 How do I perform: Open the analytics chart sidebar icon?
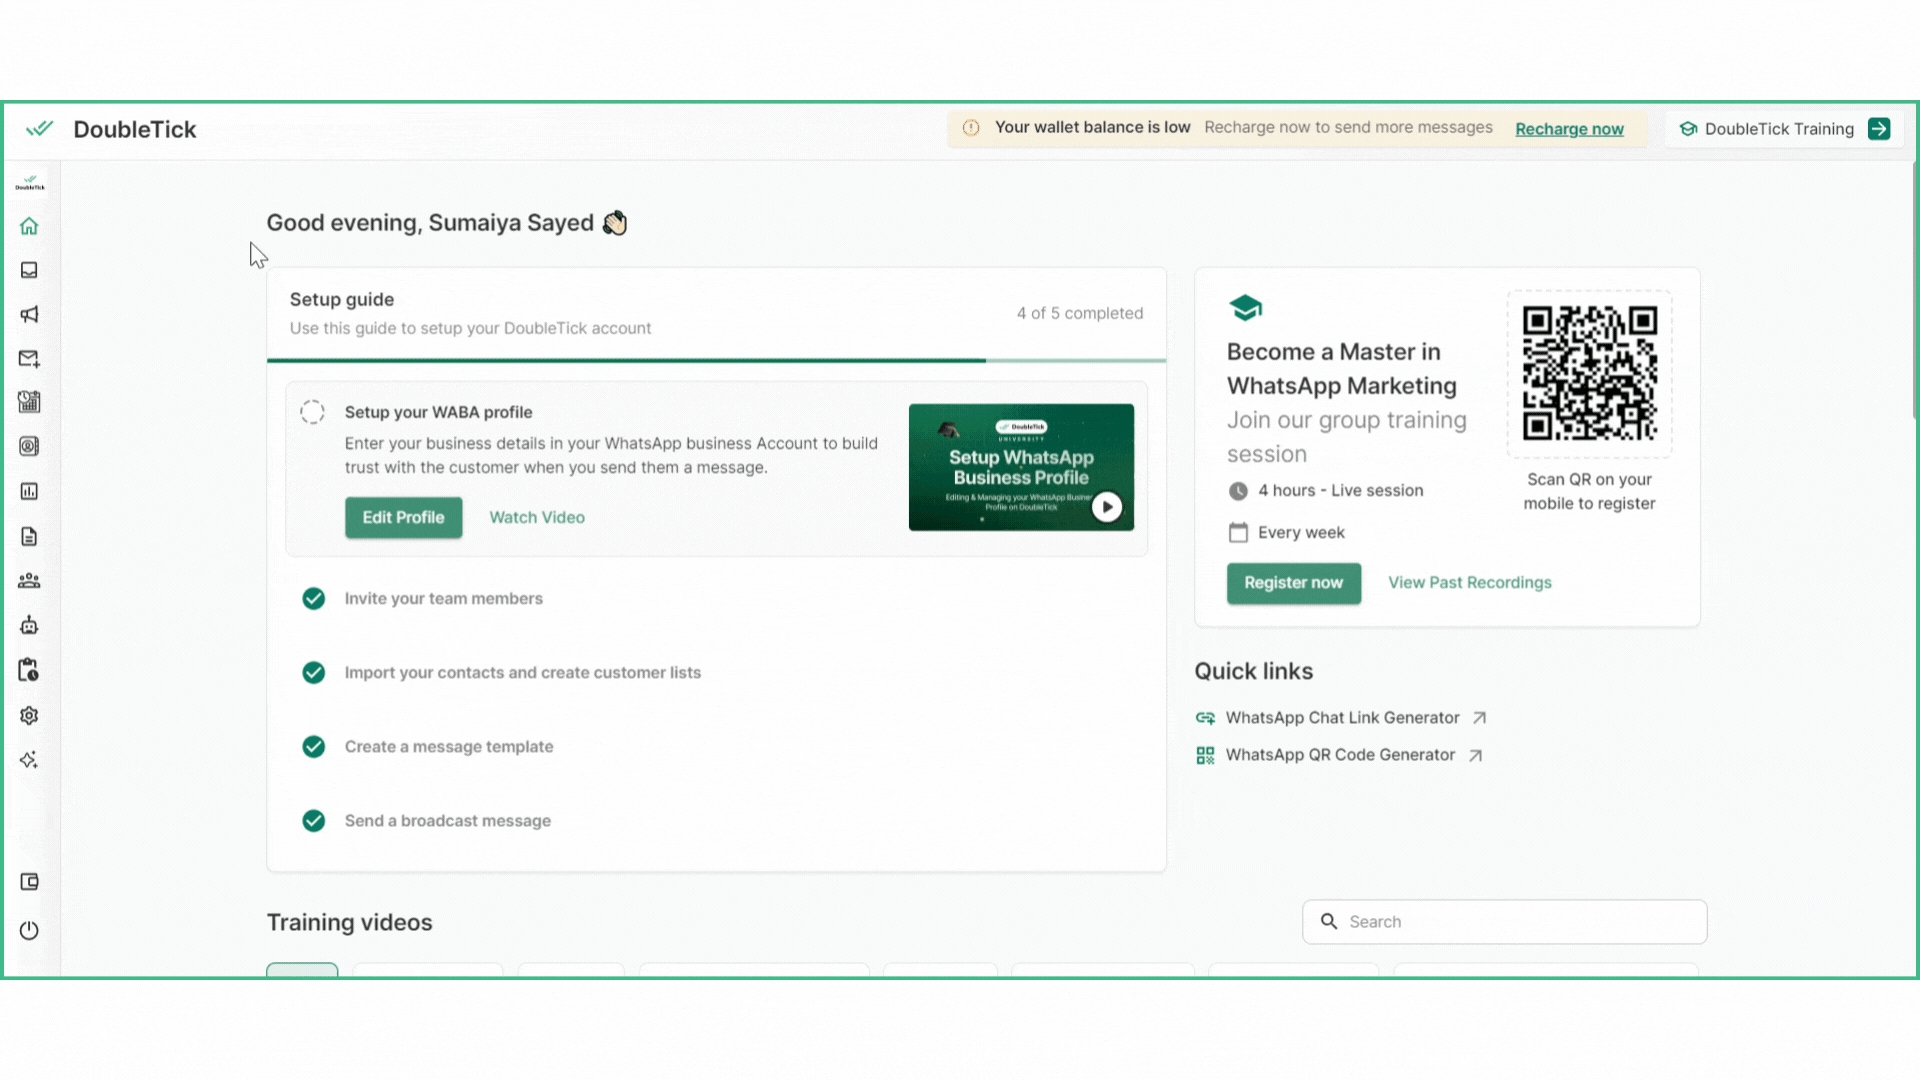[x=29, y=491]
